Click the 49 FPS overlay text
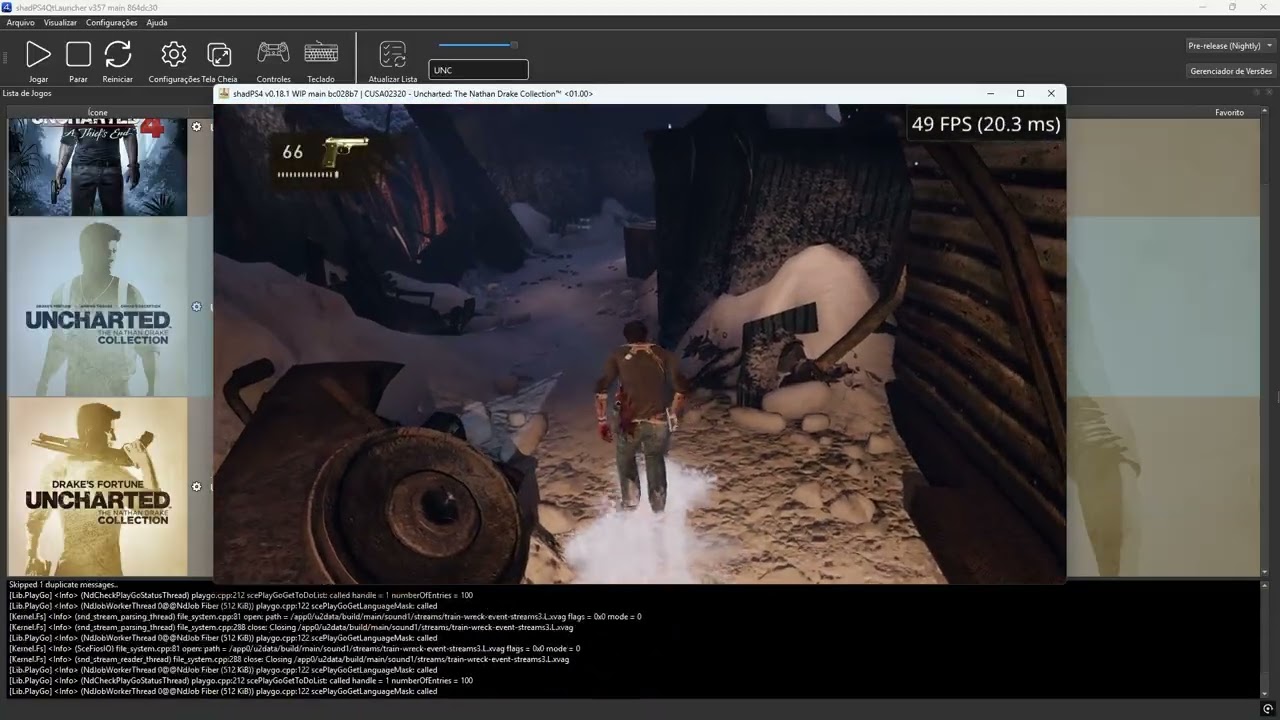Viewport: 1280px width, 720px height. (x=985, y=124)
